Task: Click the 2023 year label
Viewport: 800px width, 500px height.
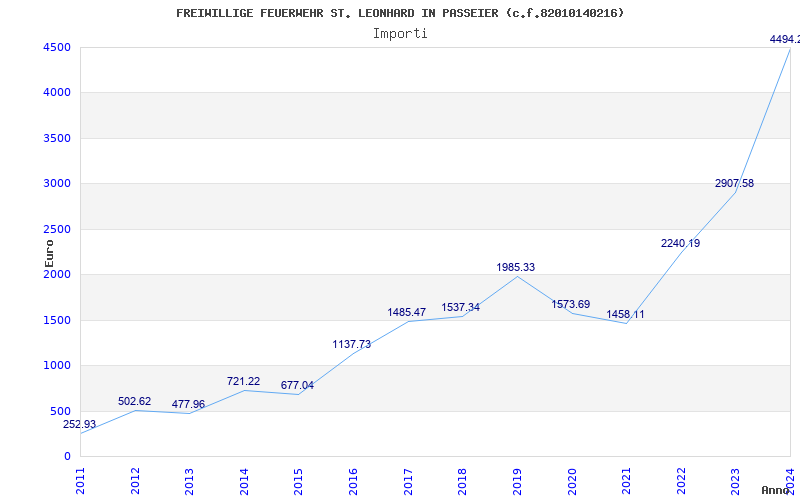Action: [x=735, y=482]
